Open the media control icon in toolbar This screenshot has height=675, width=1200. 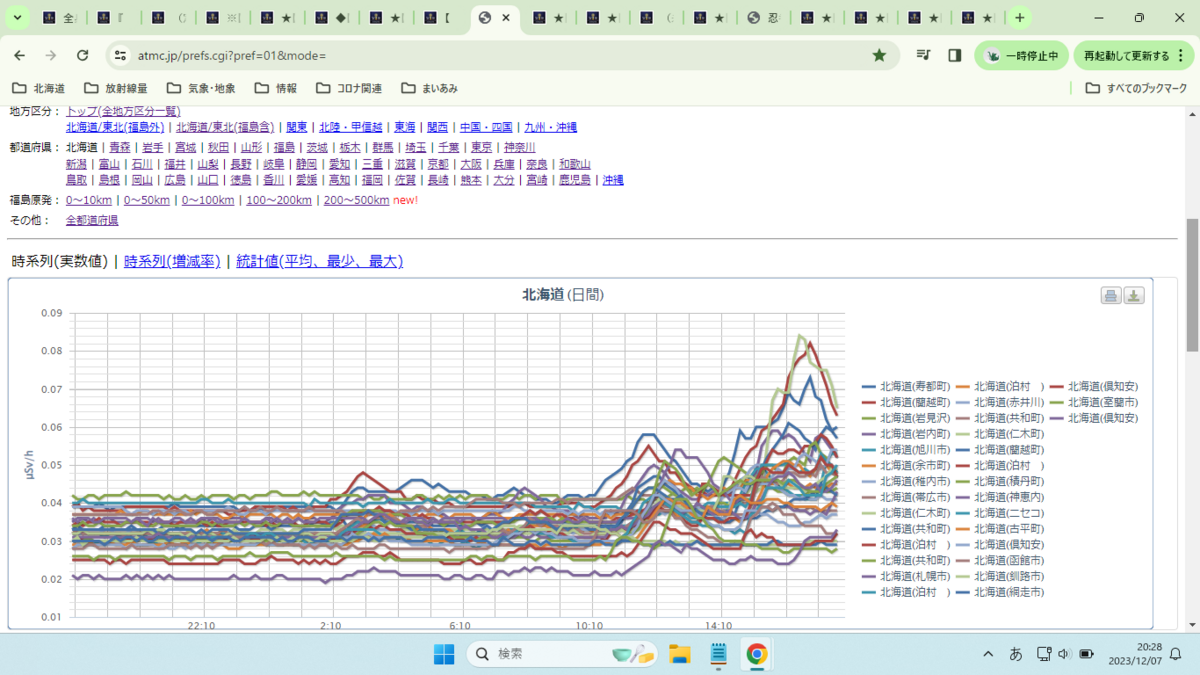click(923, 55)
